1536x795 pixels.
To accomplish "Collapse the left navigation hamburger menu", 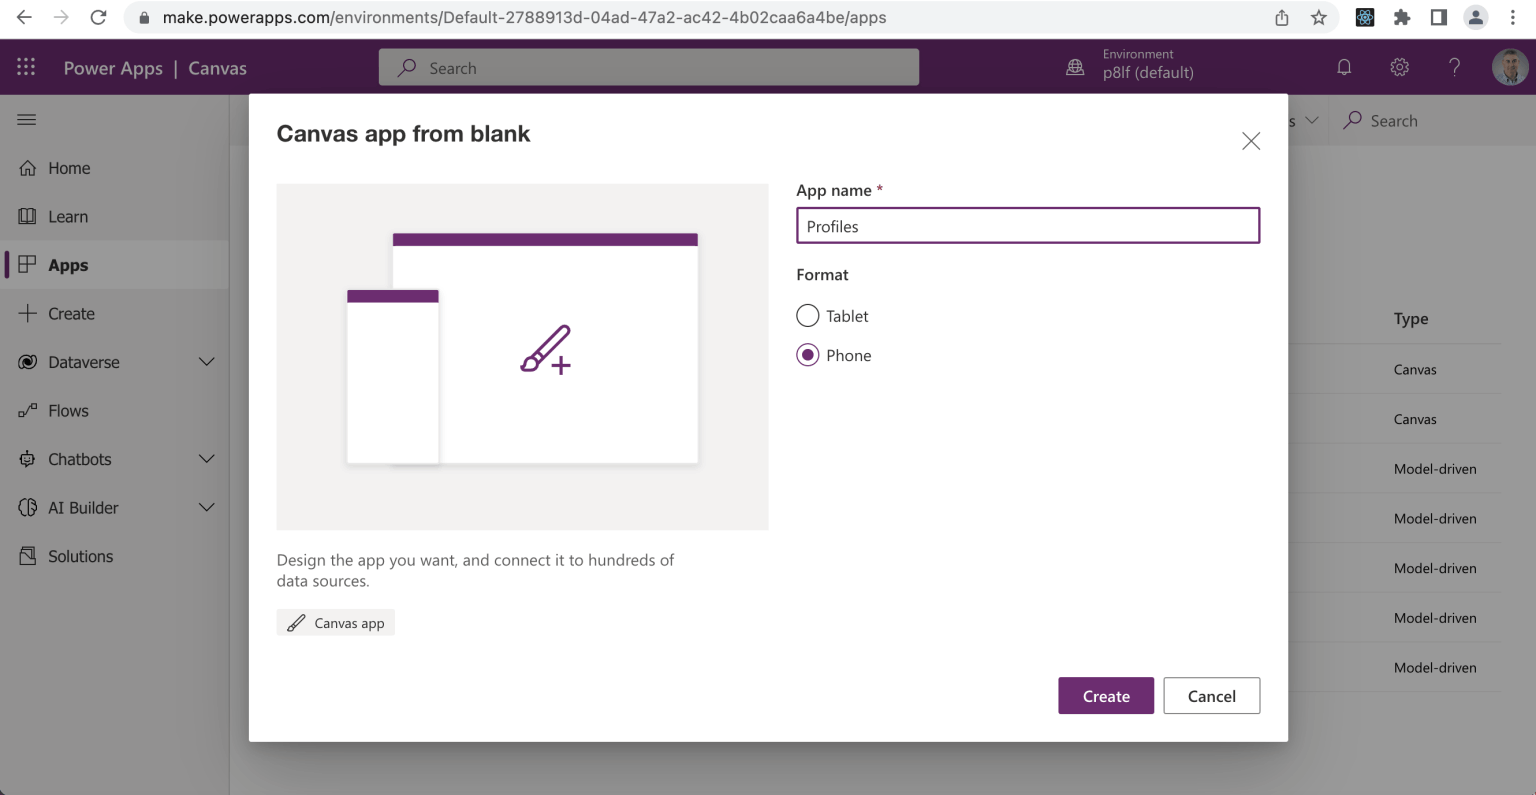I will (x=27, y=120).
